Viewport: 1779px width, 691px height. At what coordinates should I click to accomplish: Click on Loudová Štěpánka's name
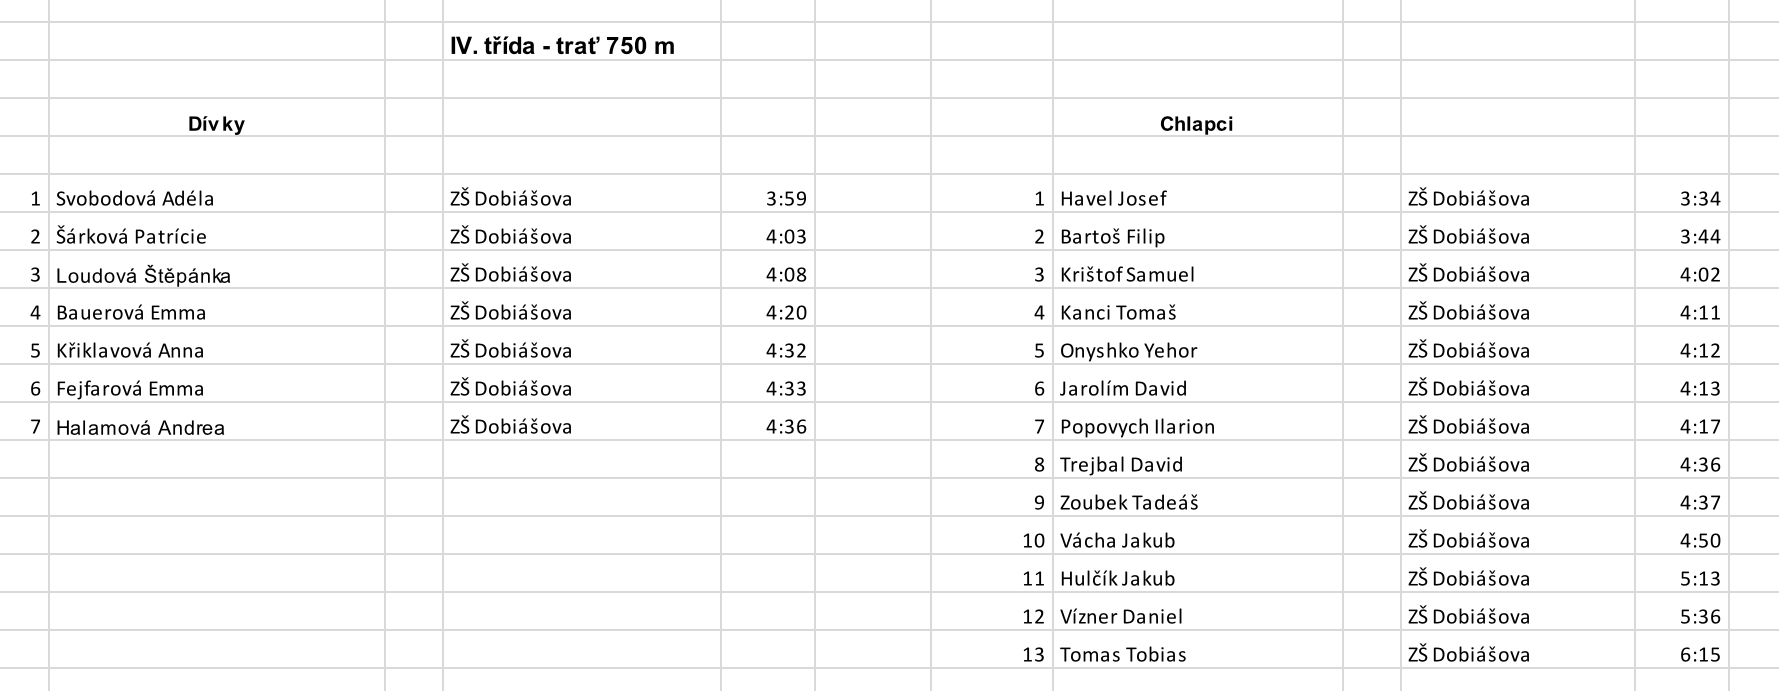(143, 275)
